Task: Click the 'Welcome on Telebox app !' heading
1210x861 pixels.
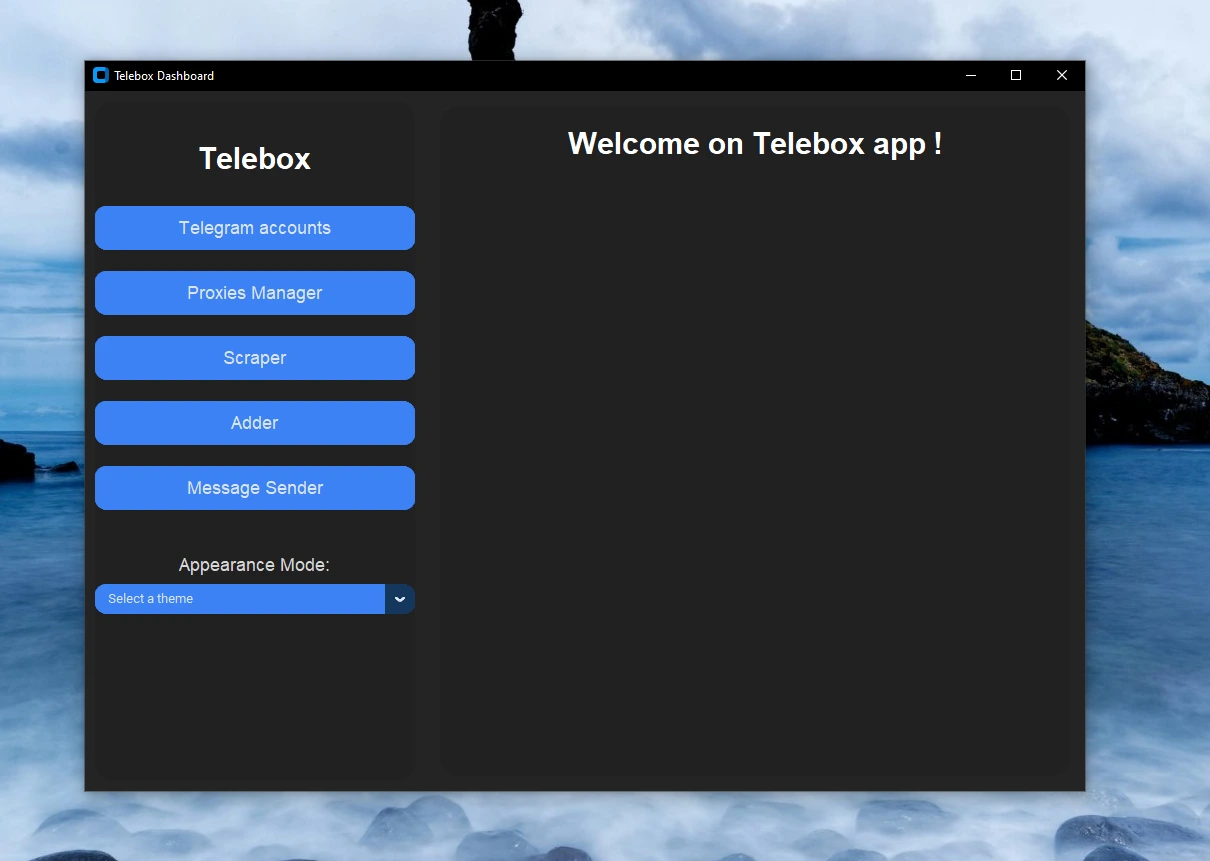Action: 754,144
